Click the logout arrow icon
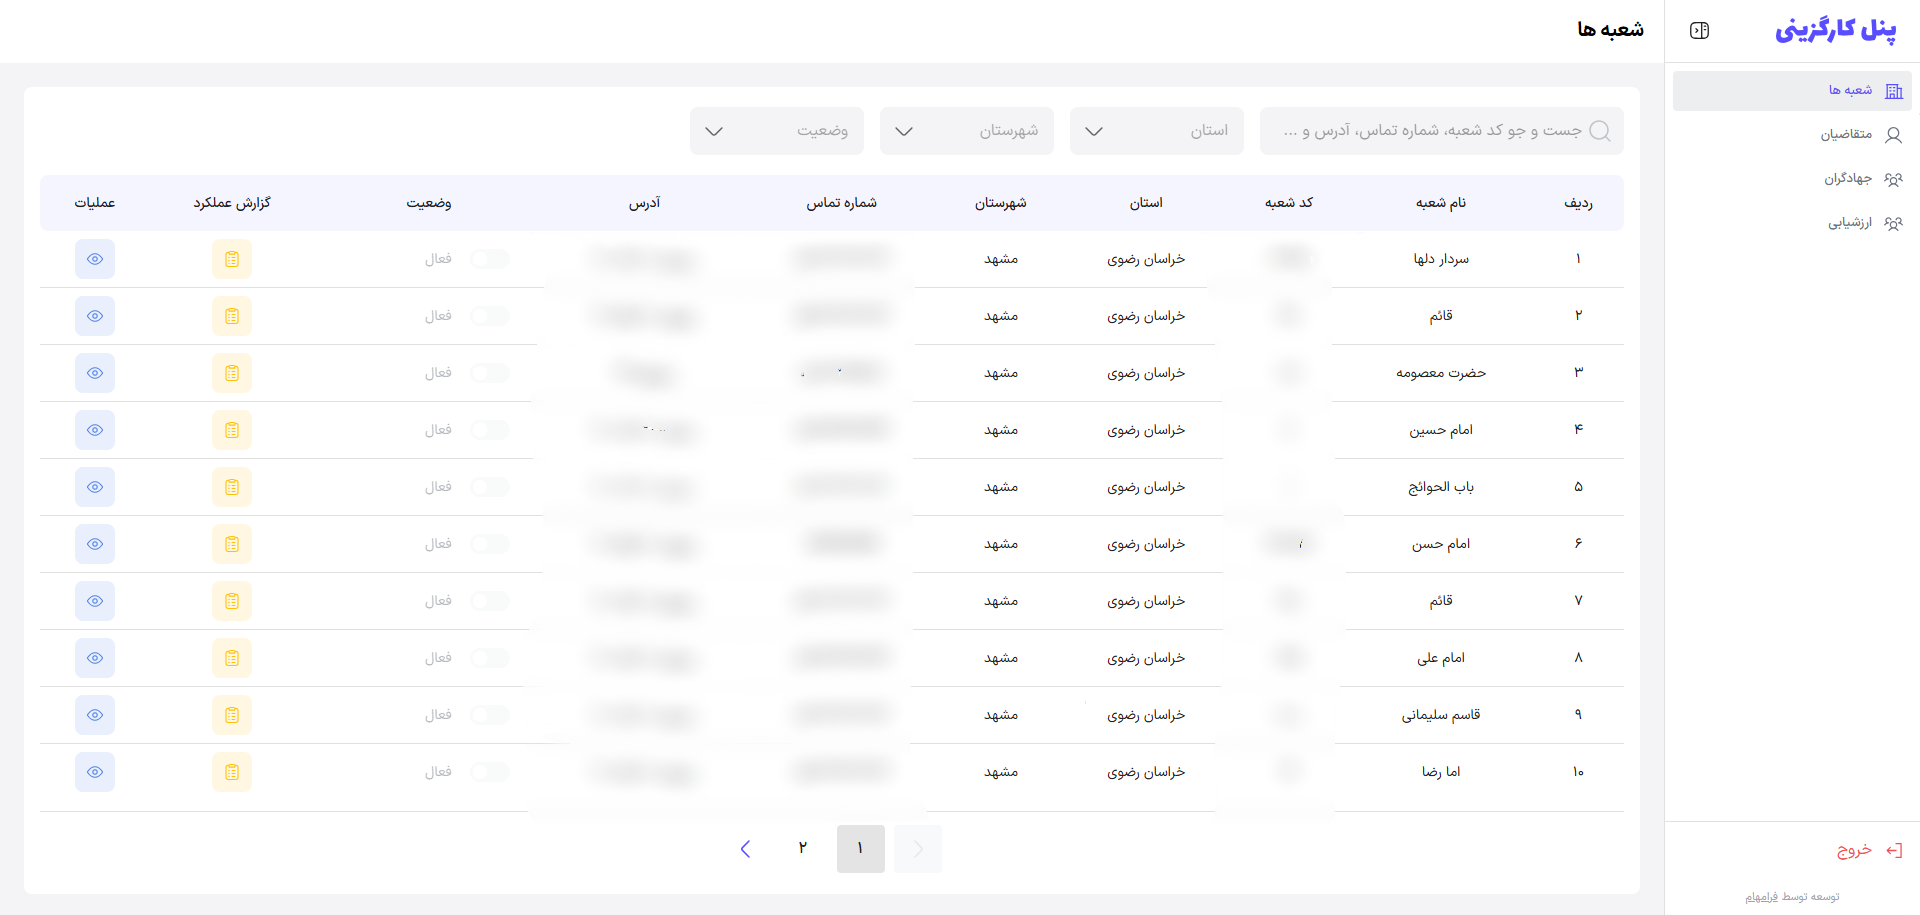Screen dimensions: 1920x915 click(x=1894, y=851)
